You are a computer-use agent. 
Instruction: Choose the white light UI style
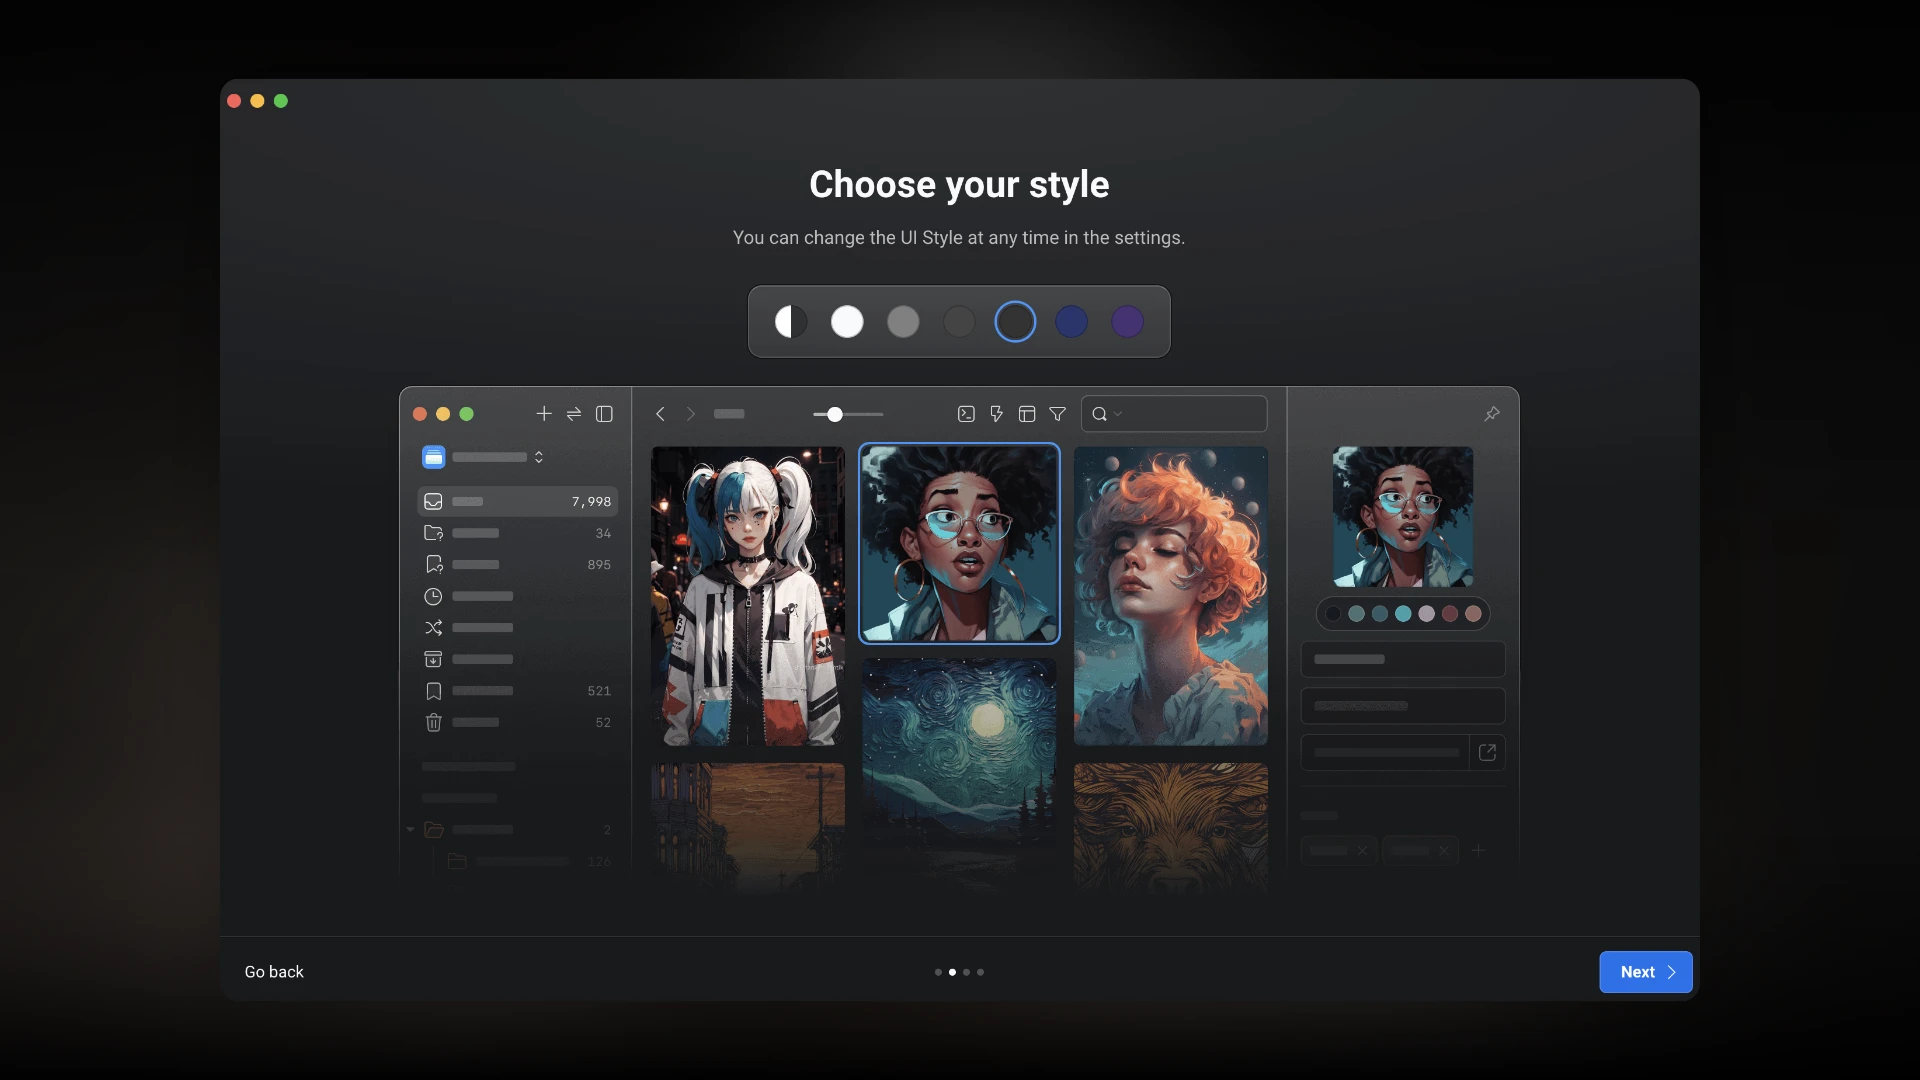[847, 322]
